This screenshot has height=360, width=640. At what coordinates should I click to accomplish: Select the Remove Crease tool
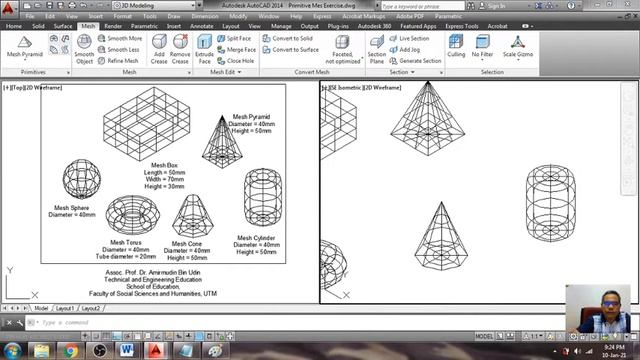pos(180,49)
